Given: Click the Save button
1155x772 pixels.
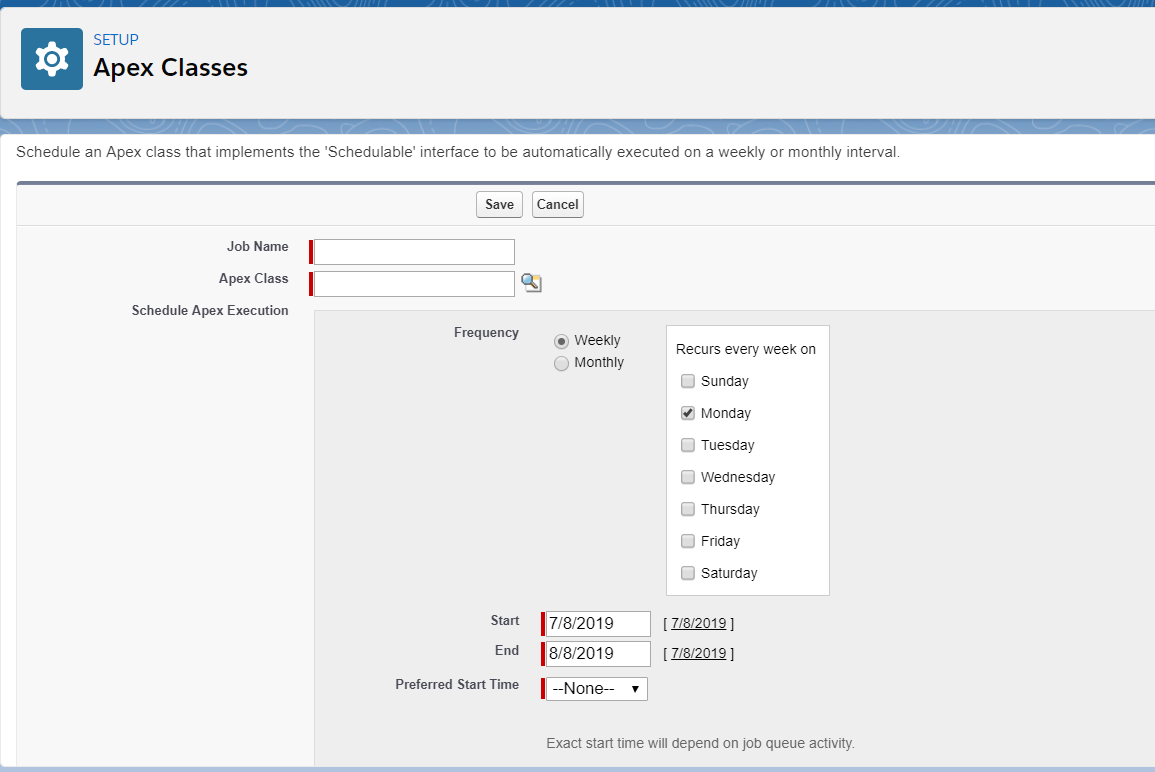Looking at the screenshot, I should [499, 205].
